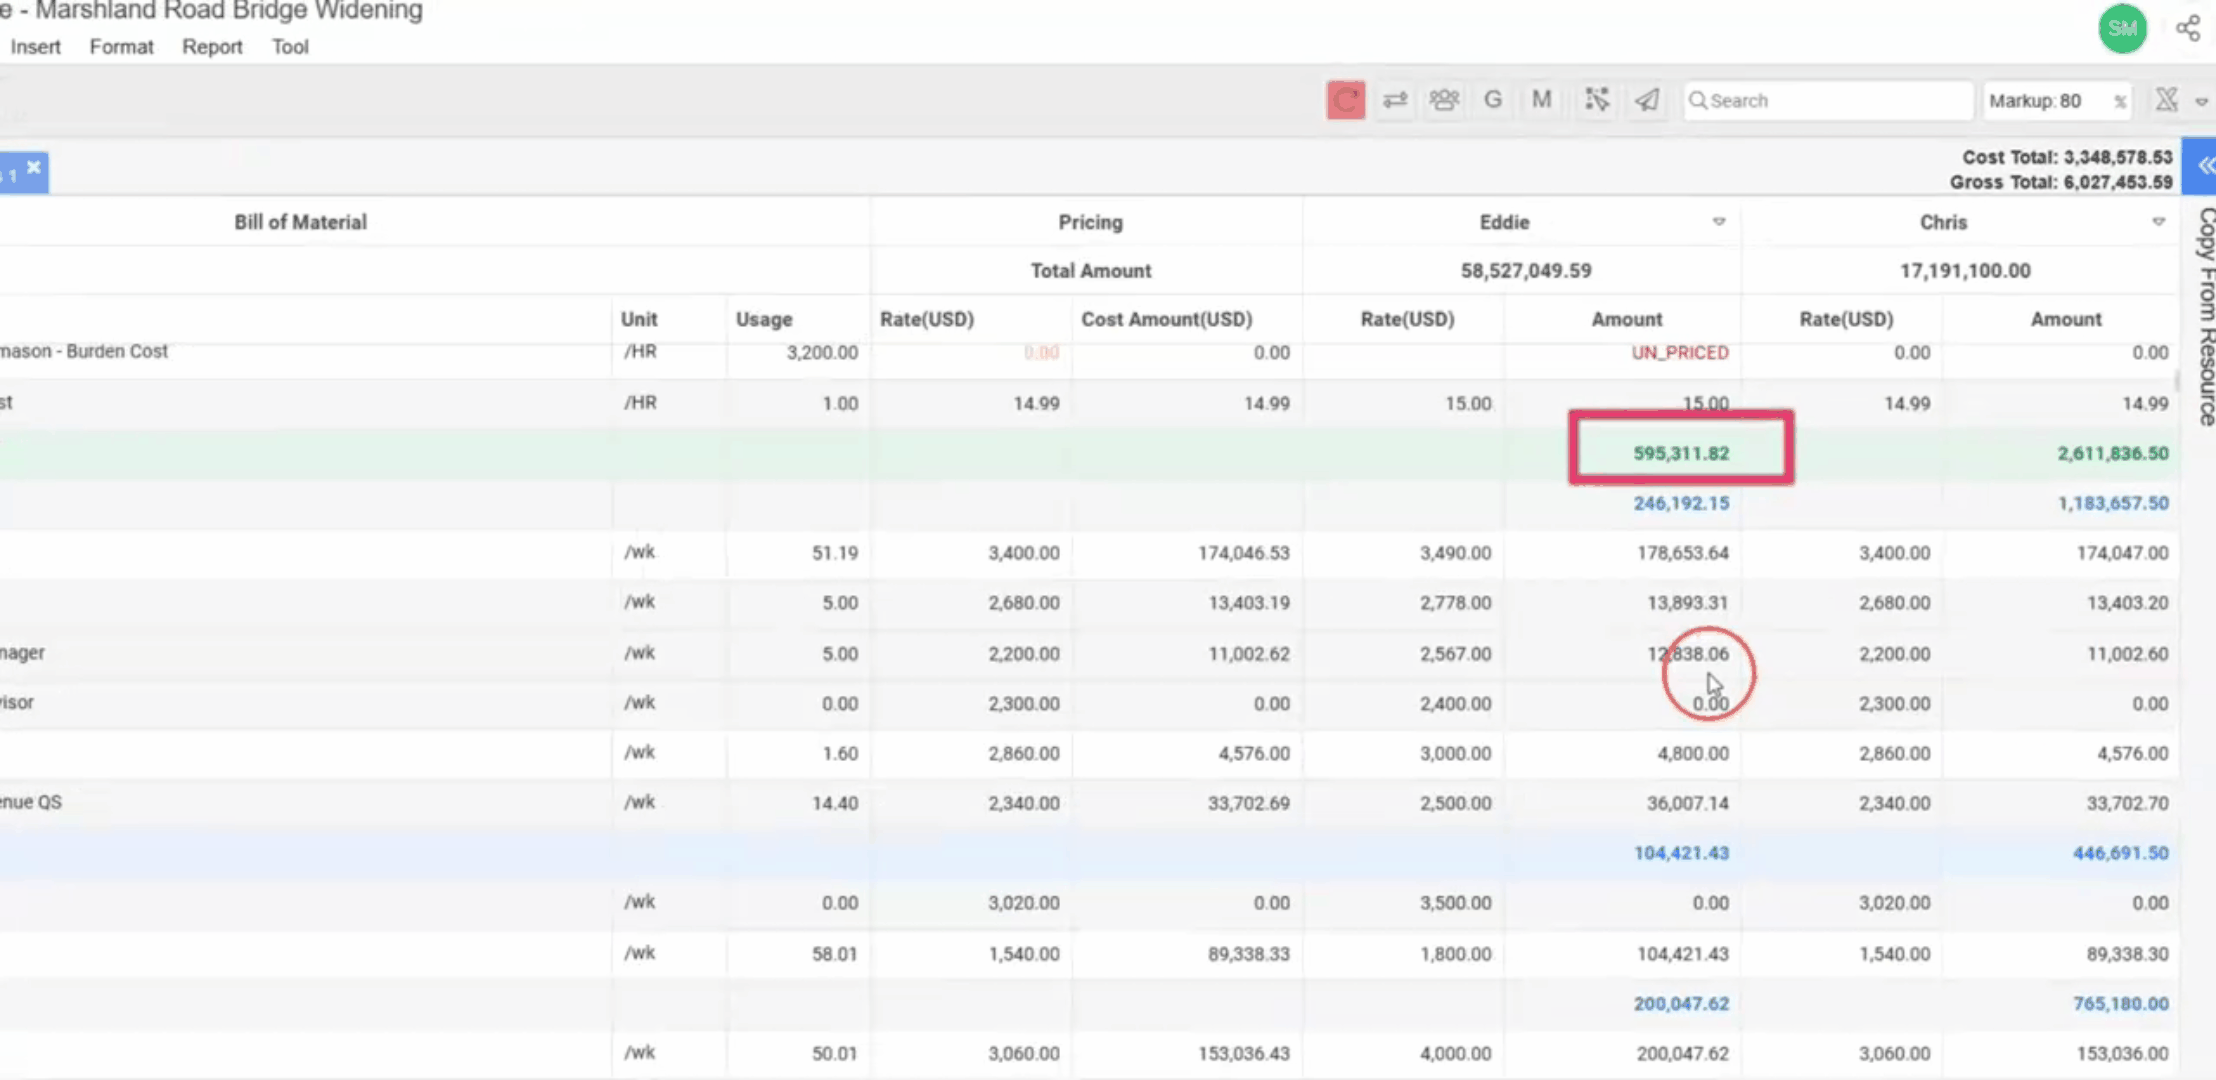Expand the Chris column dropdown
The image size is (2216, 1080).
(x=2158, y=222)
